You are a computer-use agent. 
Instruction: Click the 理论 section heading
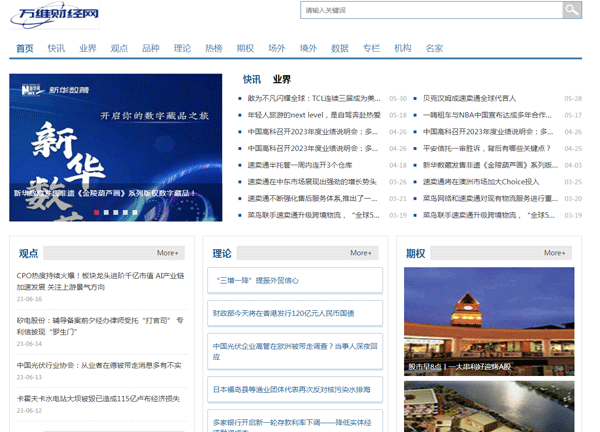pos(222,253)
